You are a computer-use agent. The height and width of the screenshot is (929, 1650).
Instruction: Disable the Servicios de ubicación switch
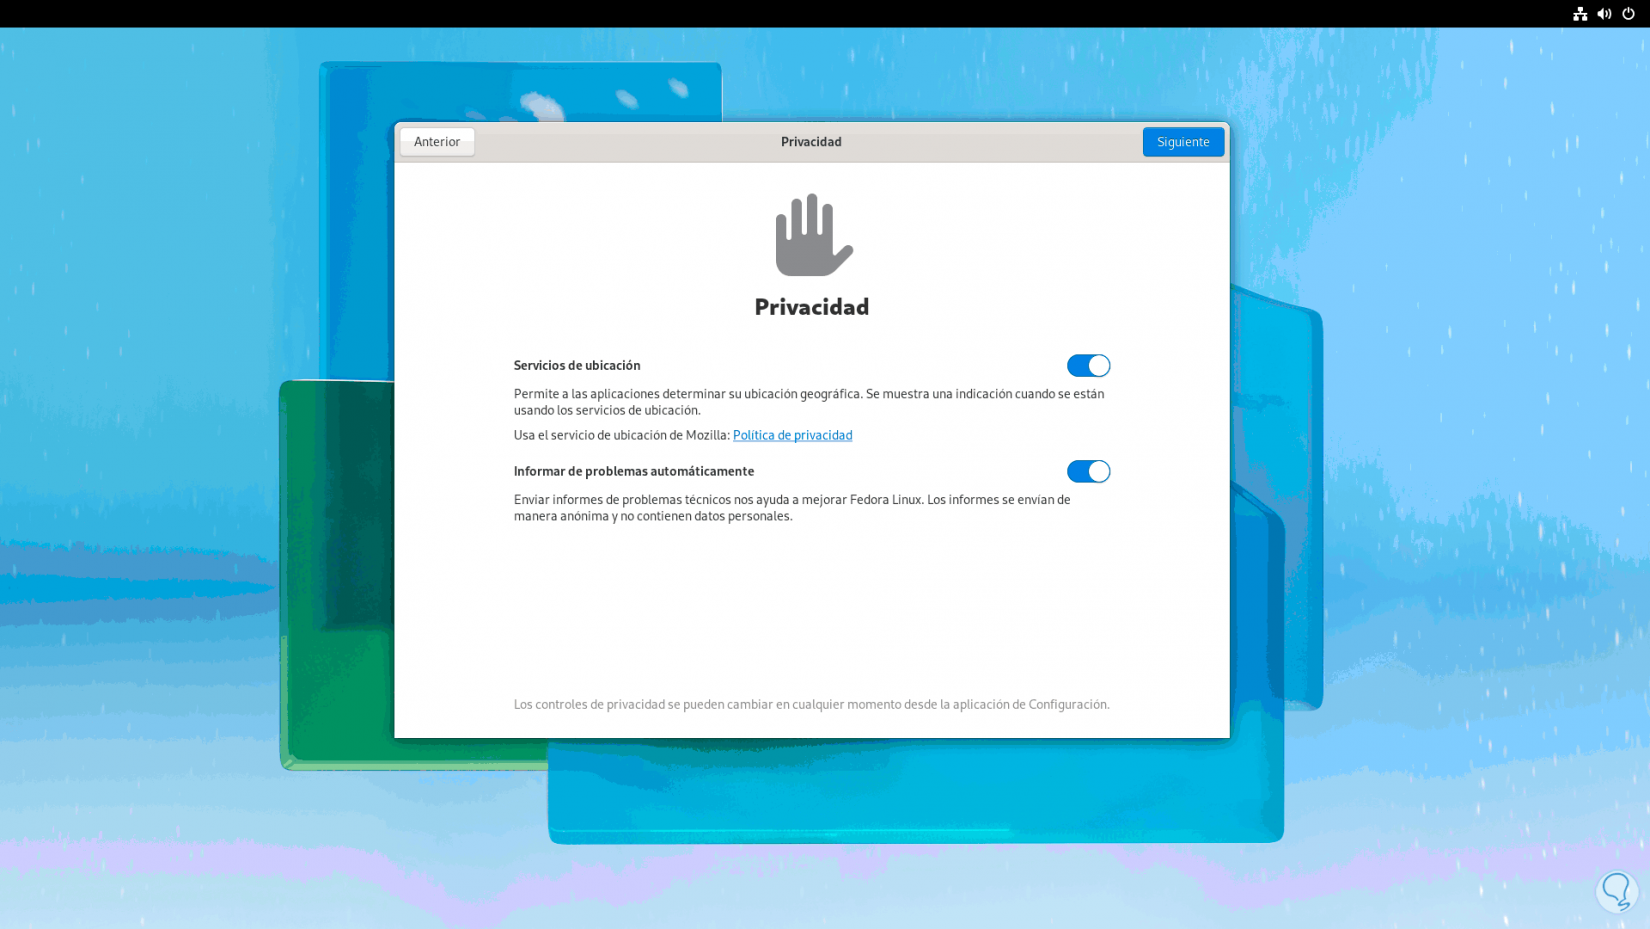coord(1088,365)
